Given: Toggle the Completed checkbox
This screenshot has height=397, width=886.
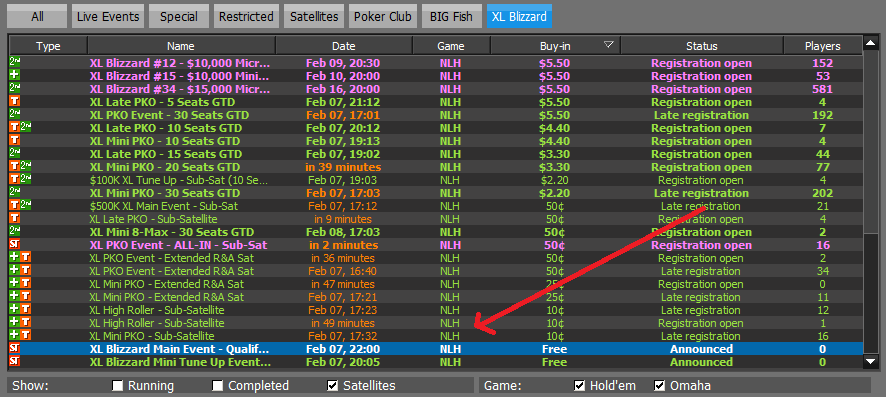Looking at the screenshot, I should tap(218, 386).
